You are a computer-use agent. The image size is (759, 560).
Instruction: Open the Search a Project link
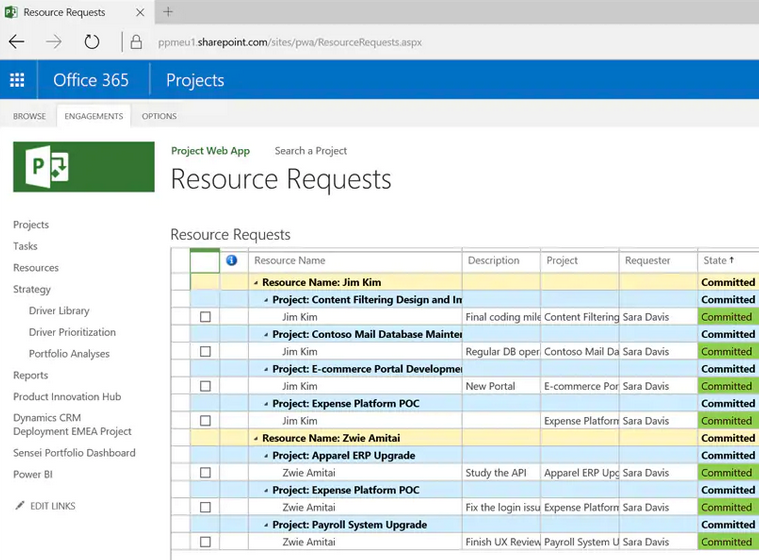click(x=311, y=151)
